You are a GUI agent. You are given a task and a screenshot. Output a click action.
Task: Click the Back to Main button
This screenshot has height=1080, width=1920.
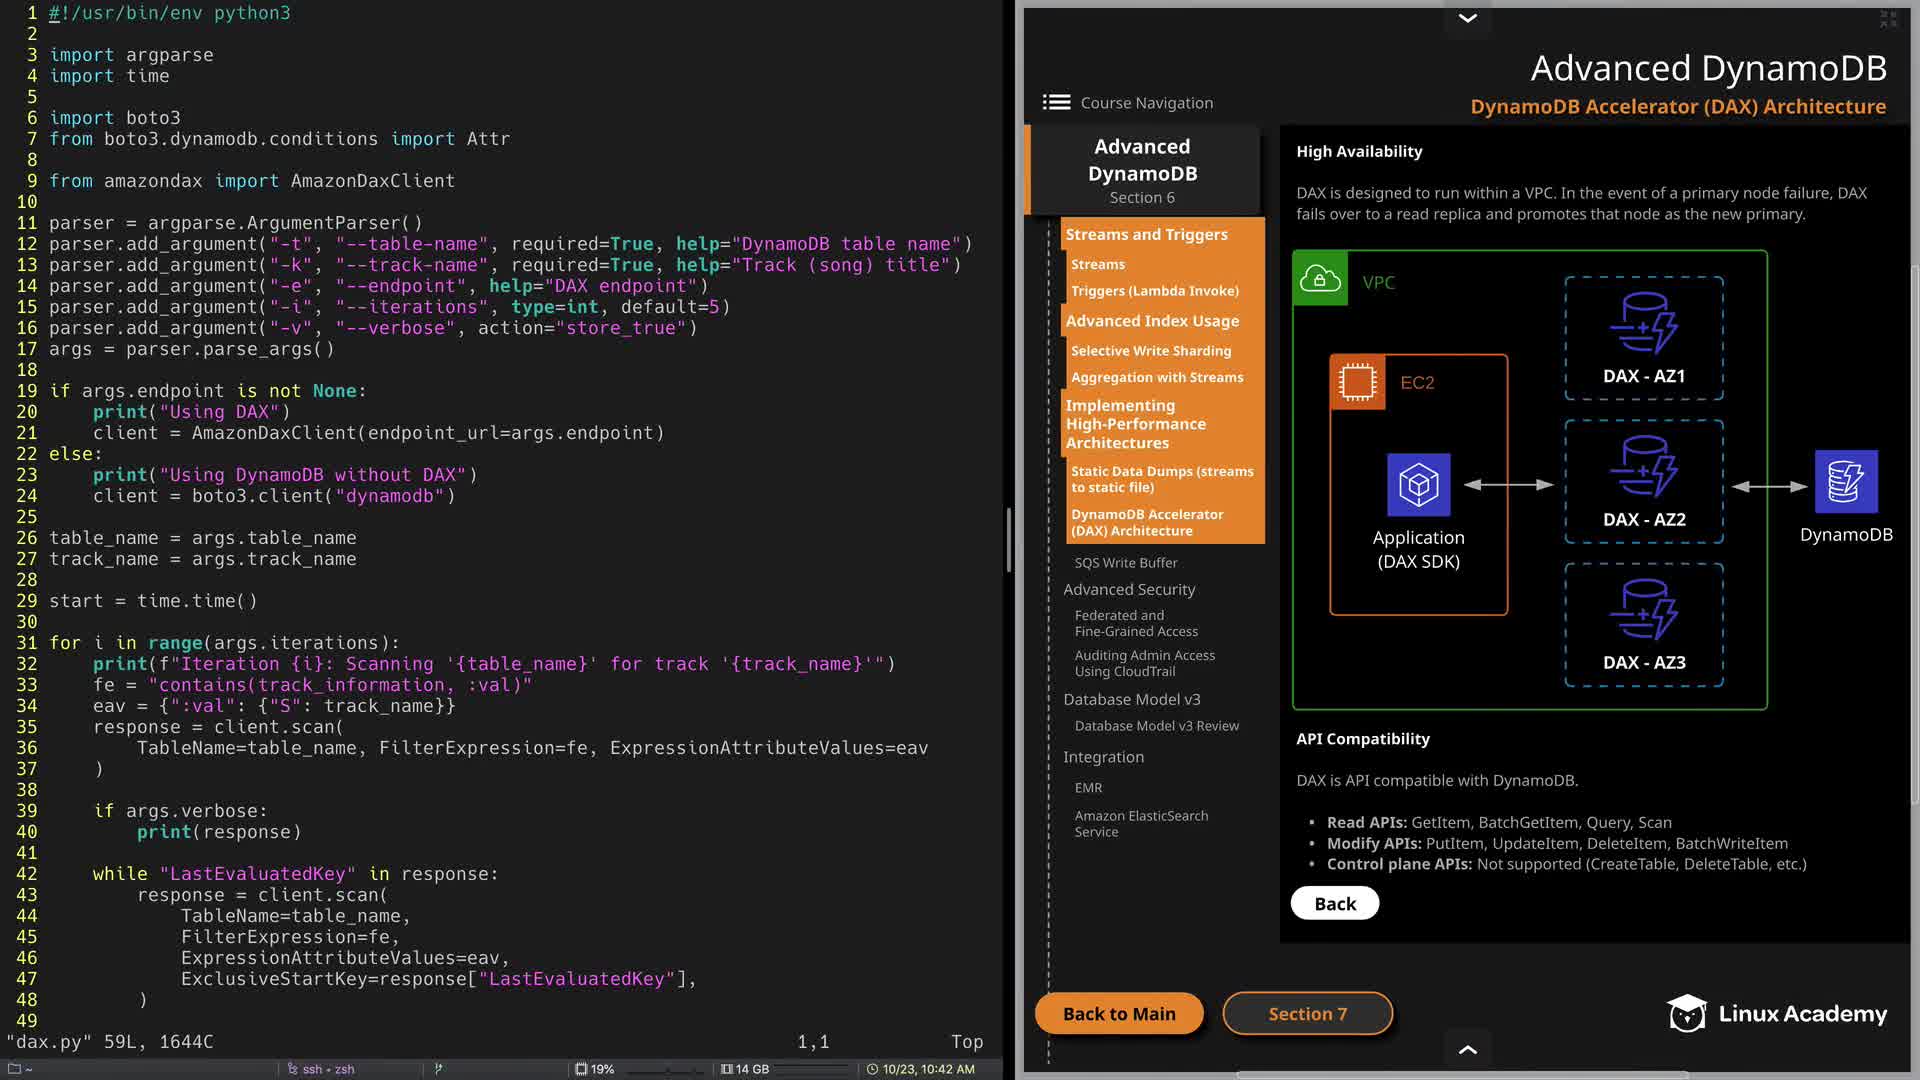tap(1119, 1013)
